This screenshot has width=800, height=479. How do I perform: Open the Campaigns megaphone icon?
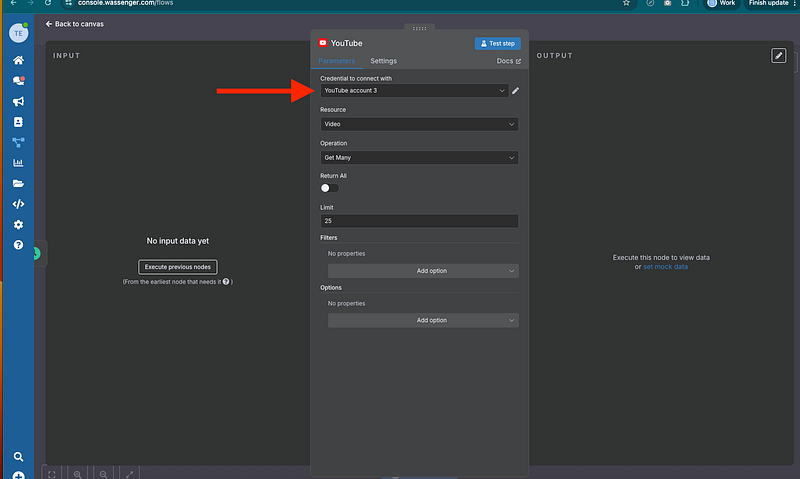(x=18, y=101)
